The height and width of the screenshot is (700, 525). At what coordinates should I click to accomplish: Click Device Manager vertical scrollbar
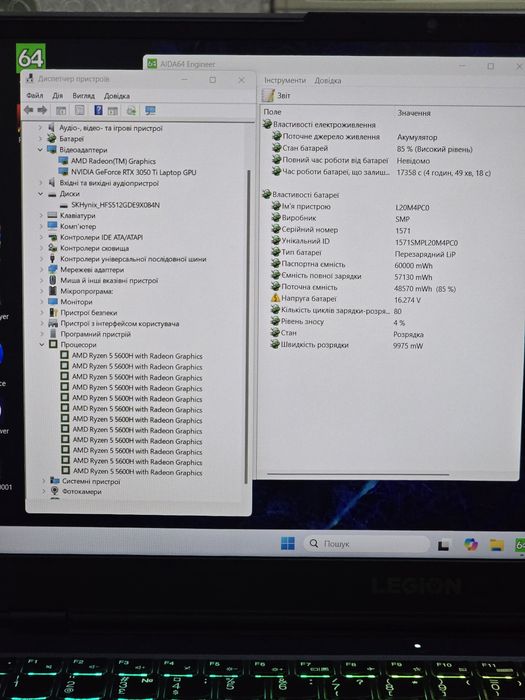(x=247, y=326)
